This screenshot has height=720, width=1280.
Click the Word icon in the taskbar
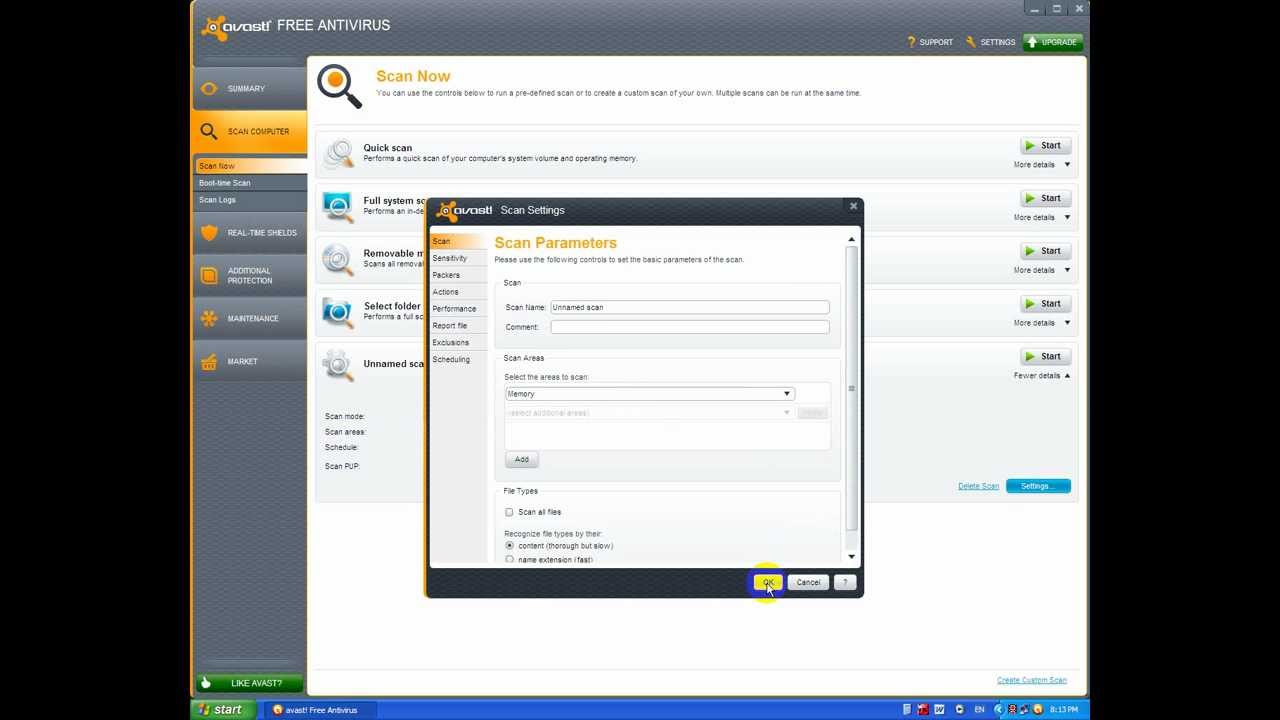pyautogui.click(x=939, y=710)
